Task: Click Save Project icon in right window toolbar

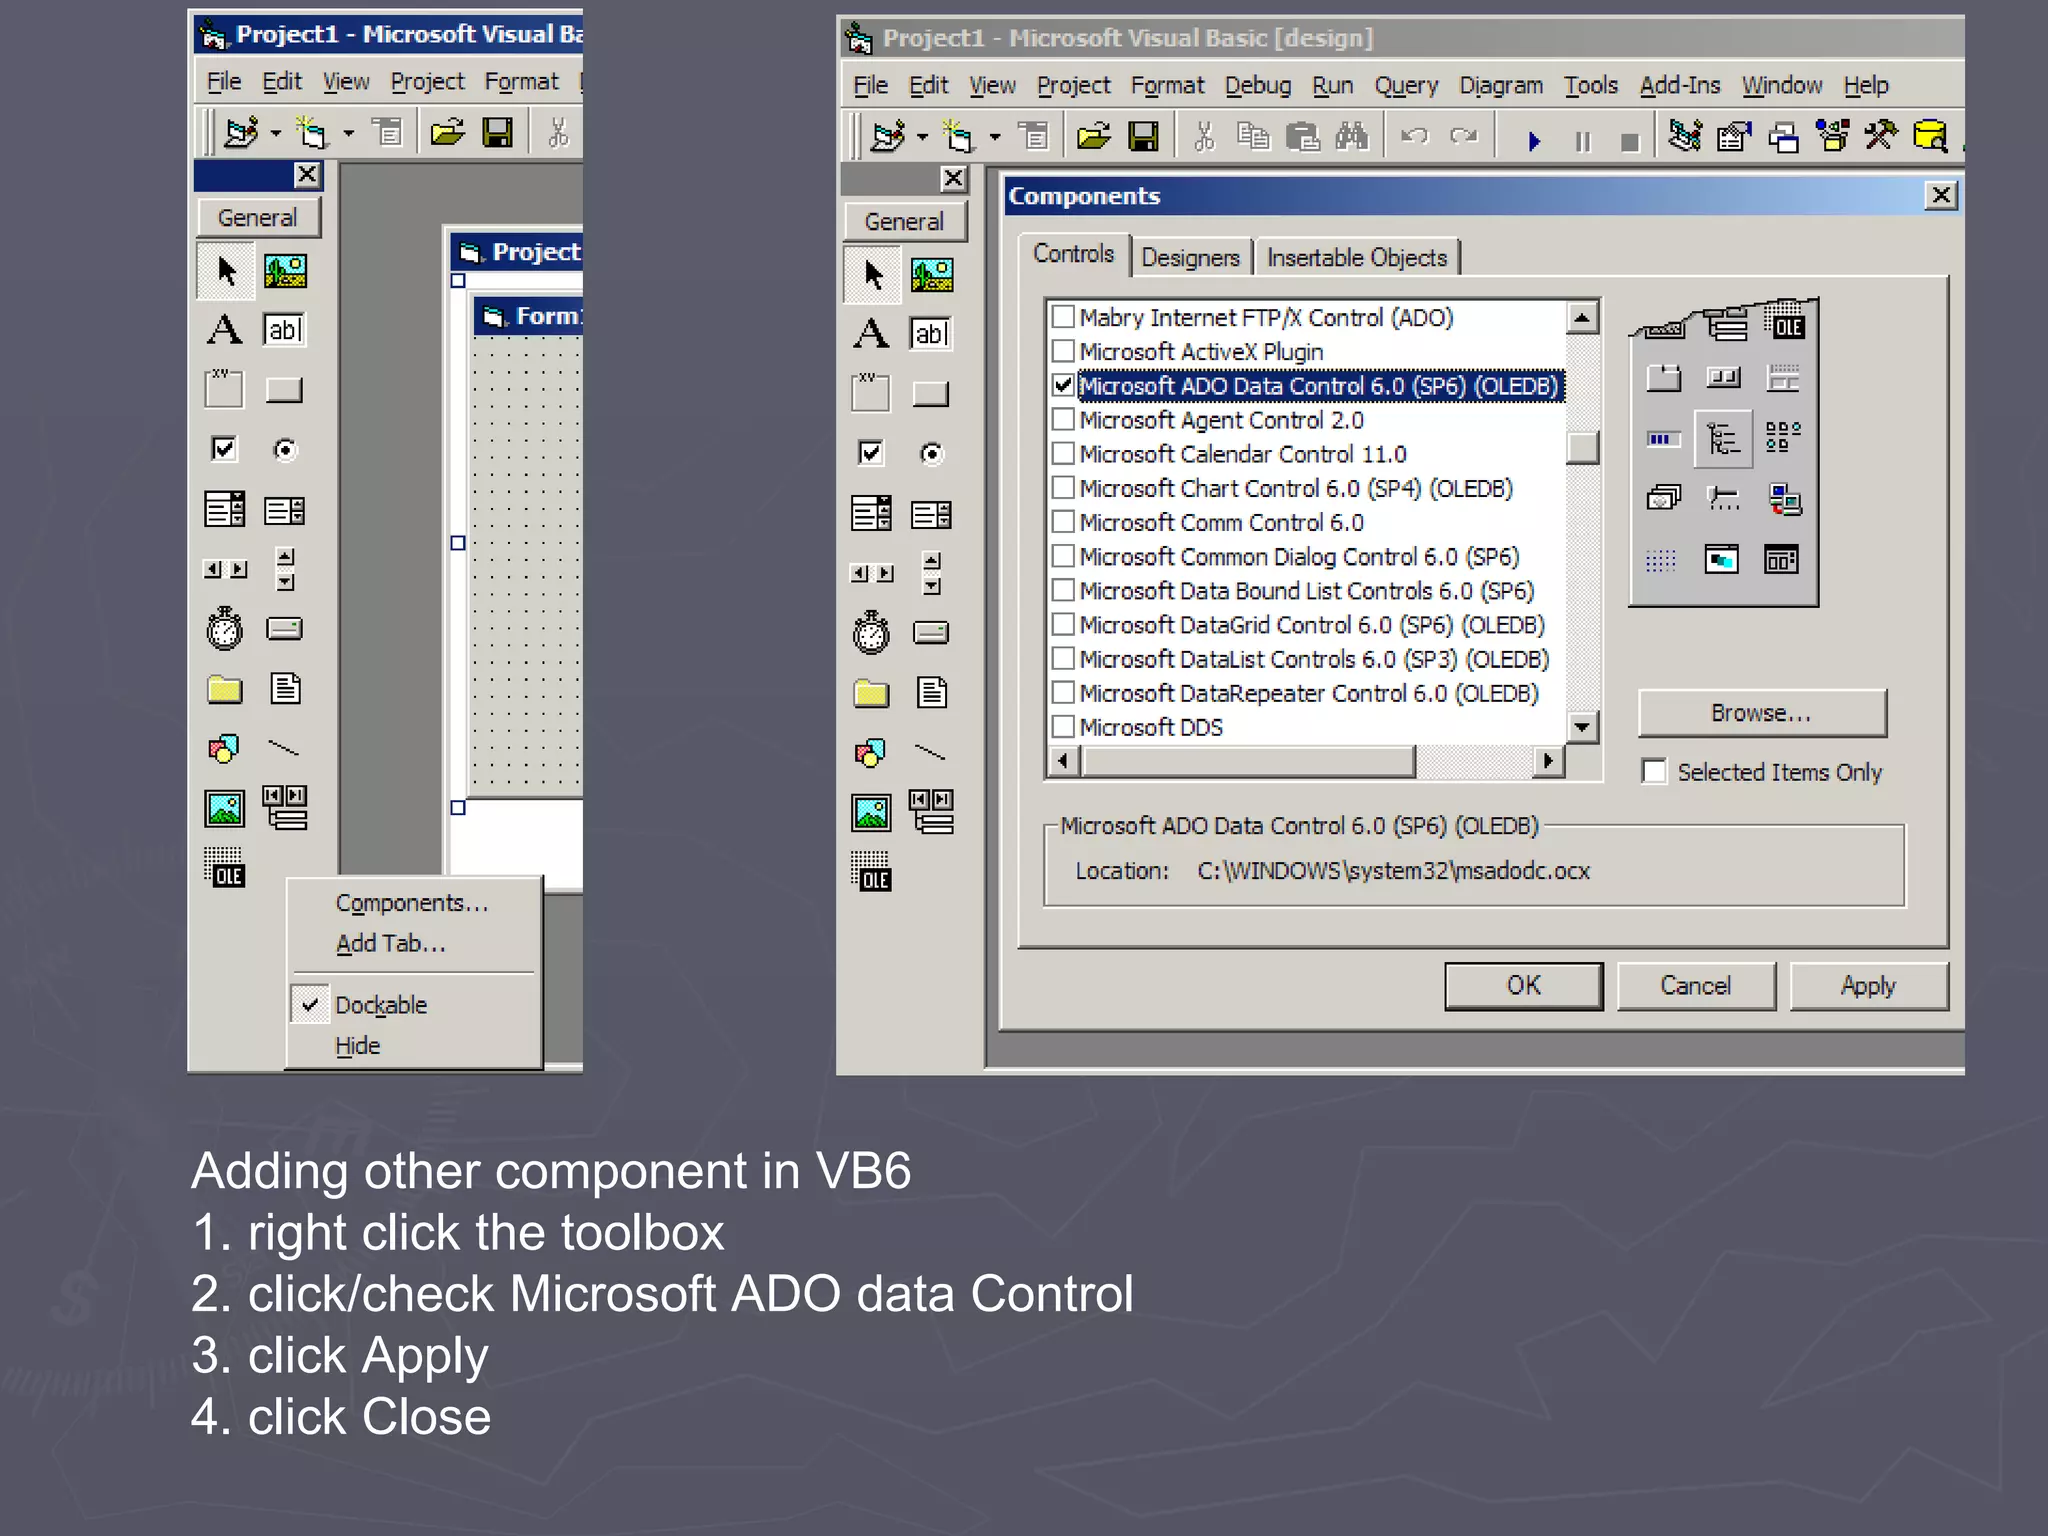Action: 1143,136
